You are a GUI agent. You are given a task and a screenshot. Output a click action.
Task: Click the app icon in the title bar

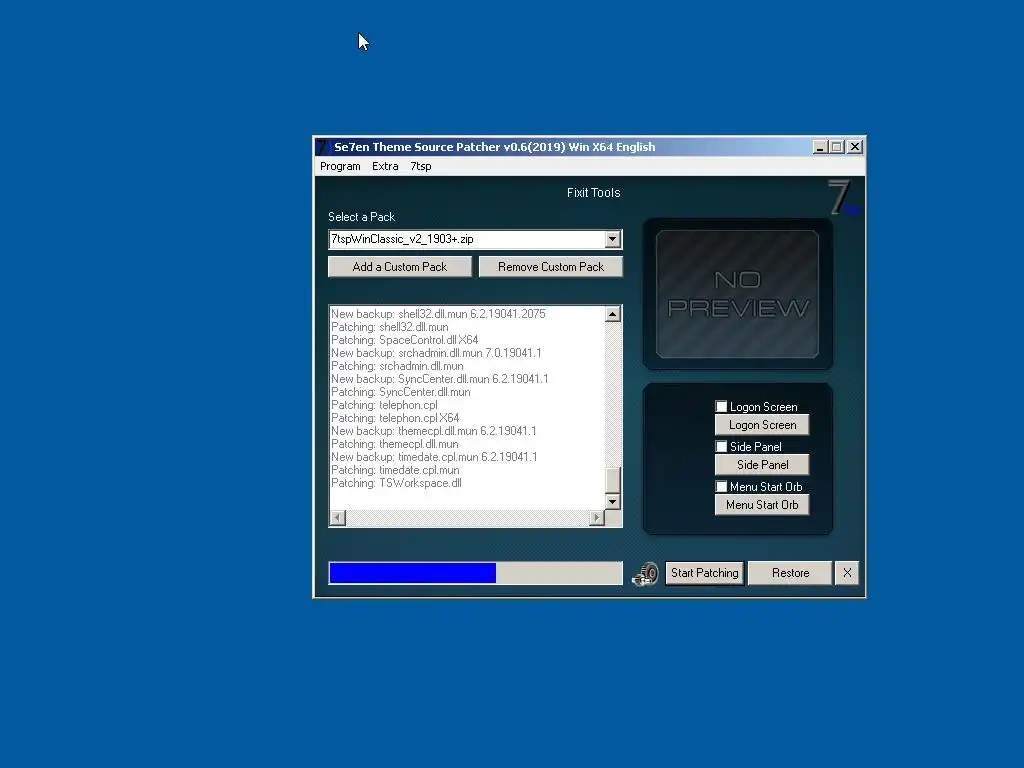[x=323, y=147]
